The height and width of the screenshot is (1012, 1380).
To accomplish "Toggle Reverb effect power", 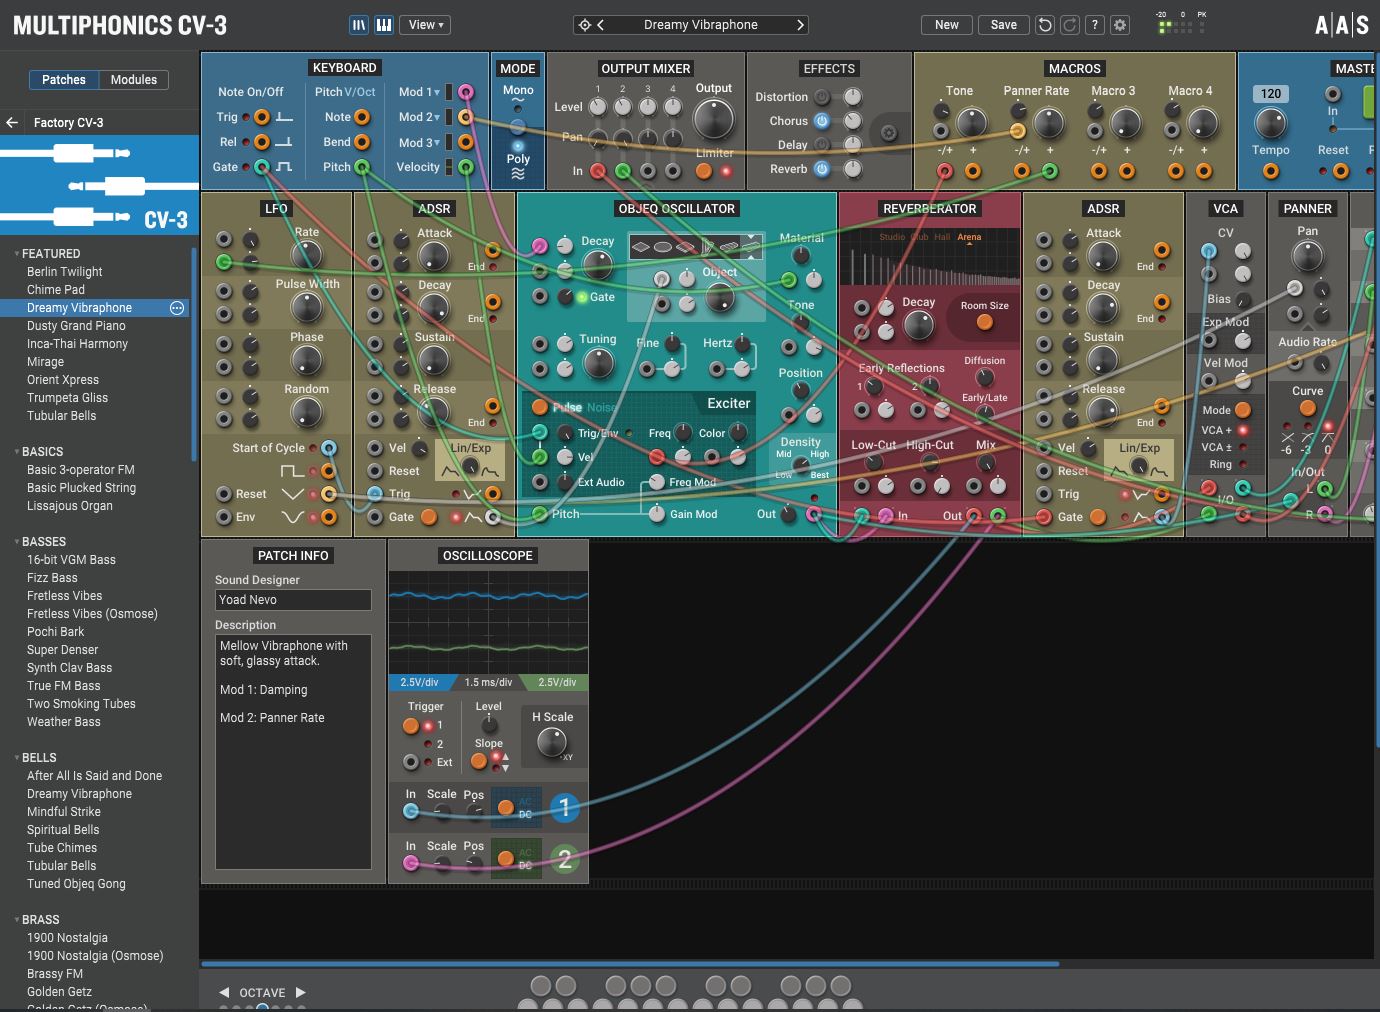I will pyautogui.click(x=822, y=169).
